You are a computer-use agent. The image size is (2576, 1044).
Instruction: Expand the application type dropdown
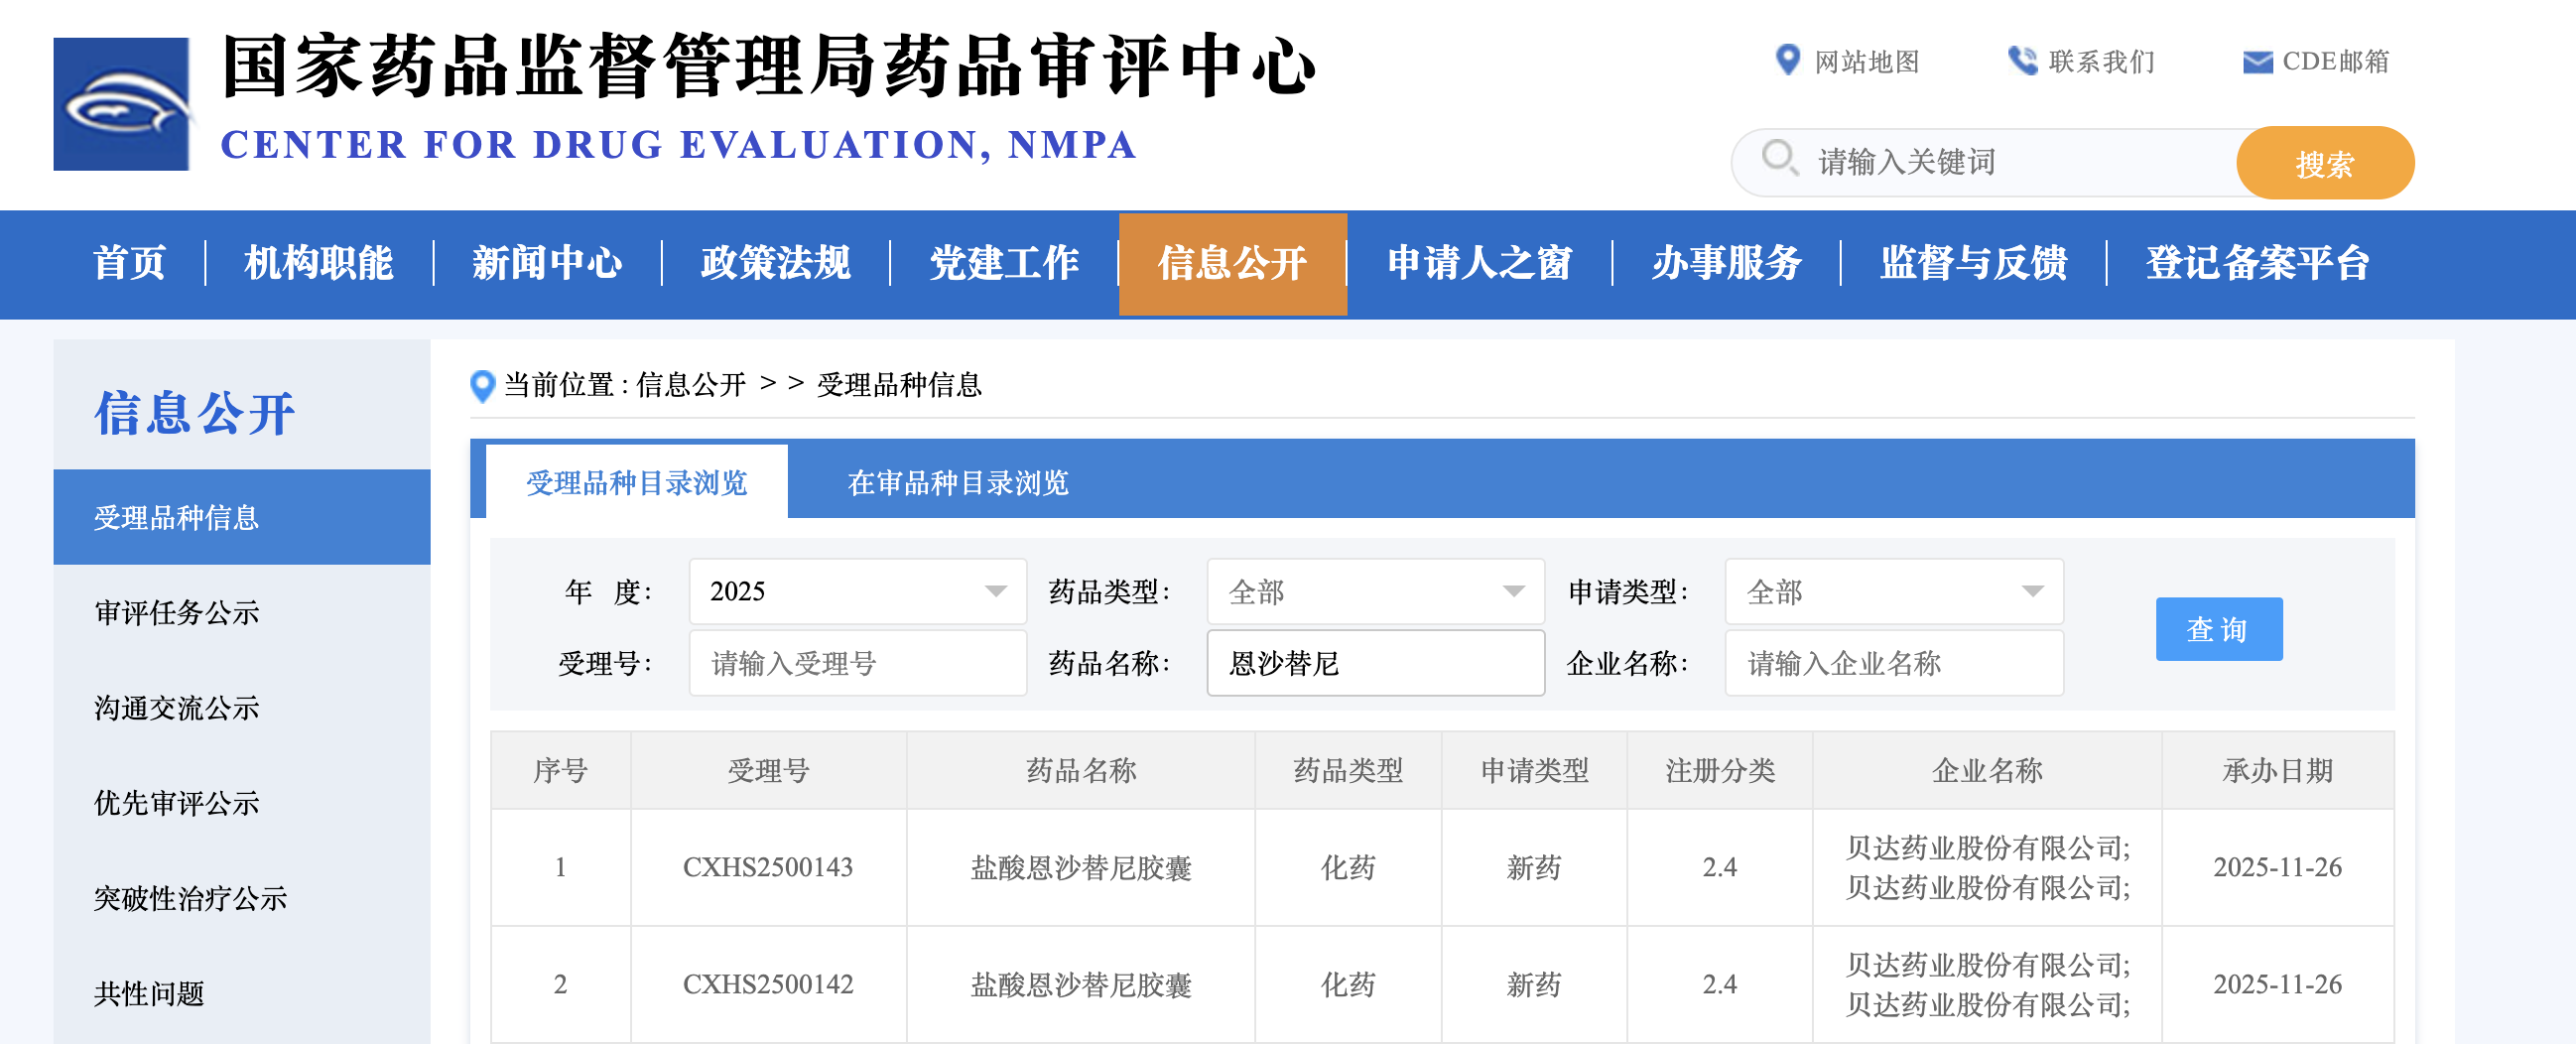click(1893, 591)
